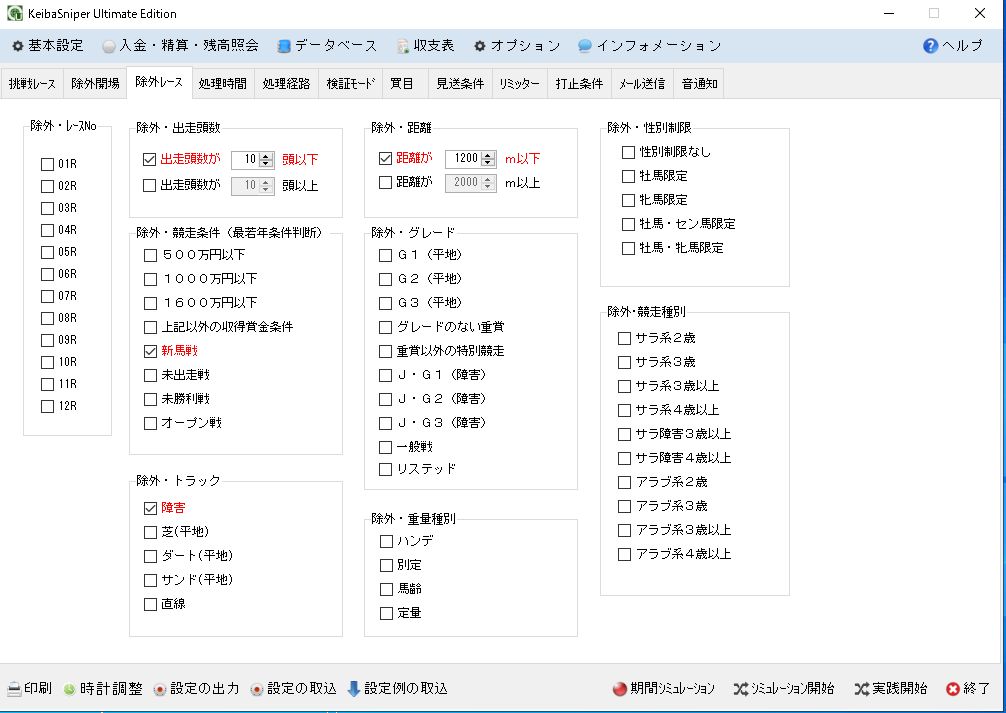Click the red X icon beside 終了
The width and height of the screenshot is (1006, 713).
click(953, 689)
